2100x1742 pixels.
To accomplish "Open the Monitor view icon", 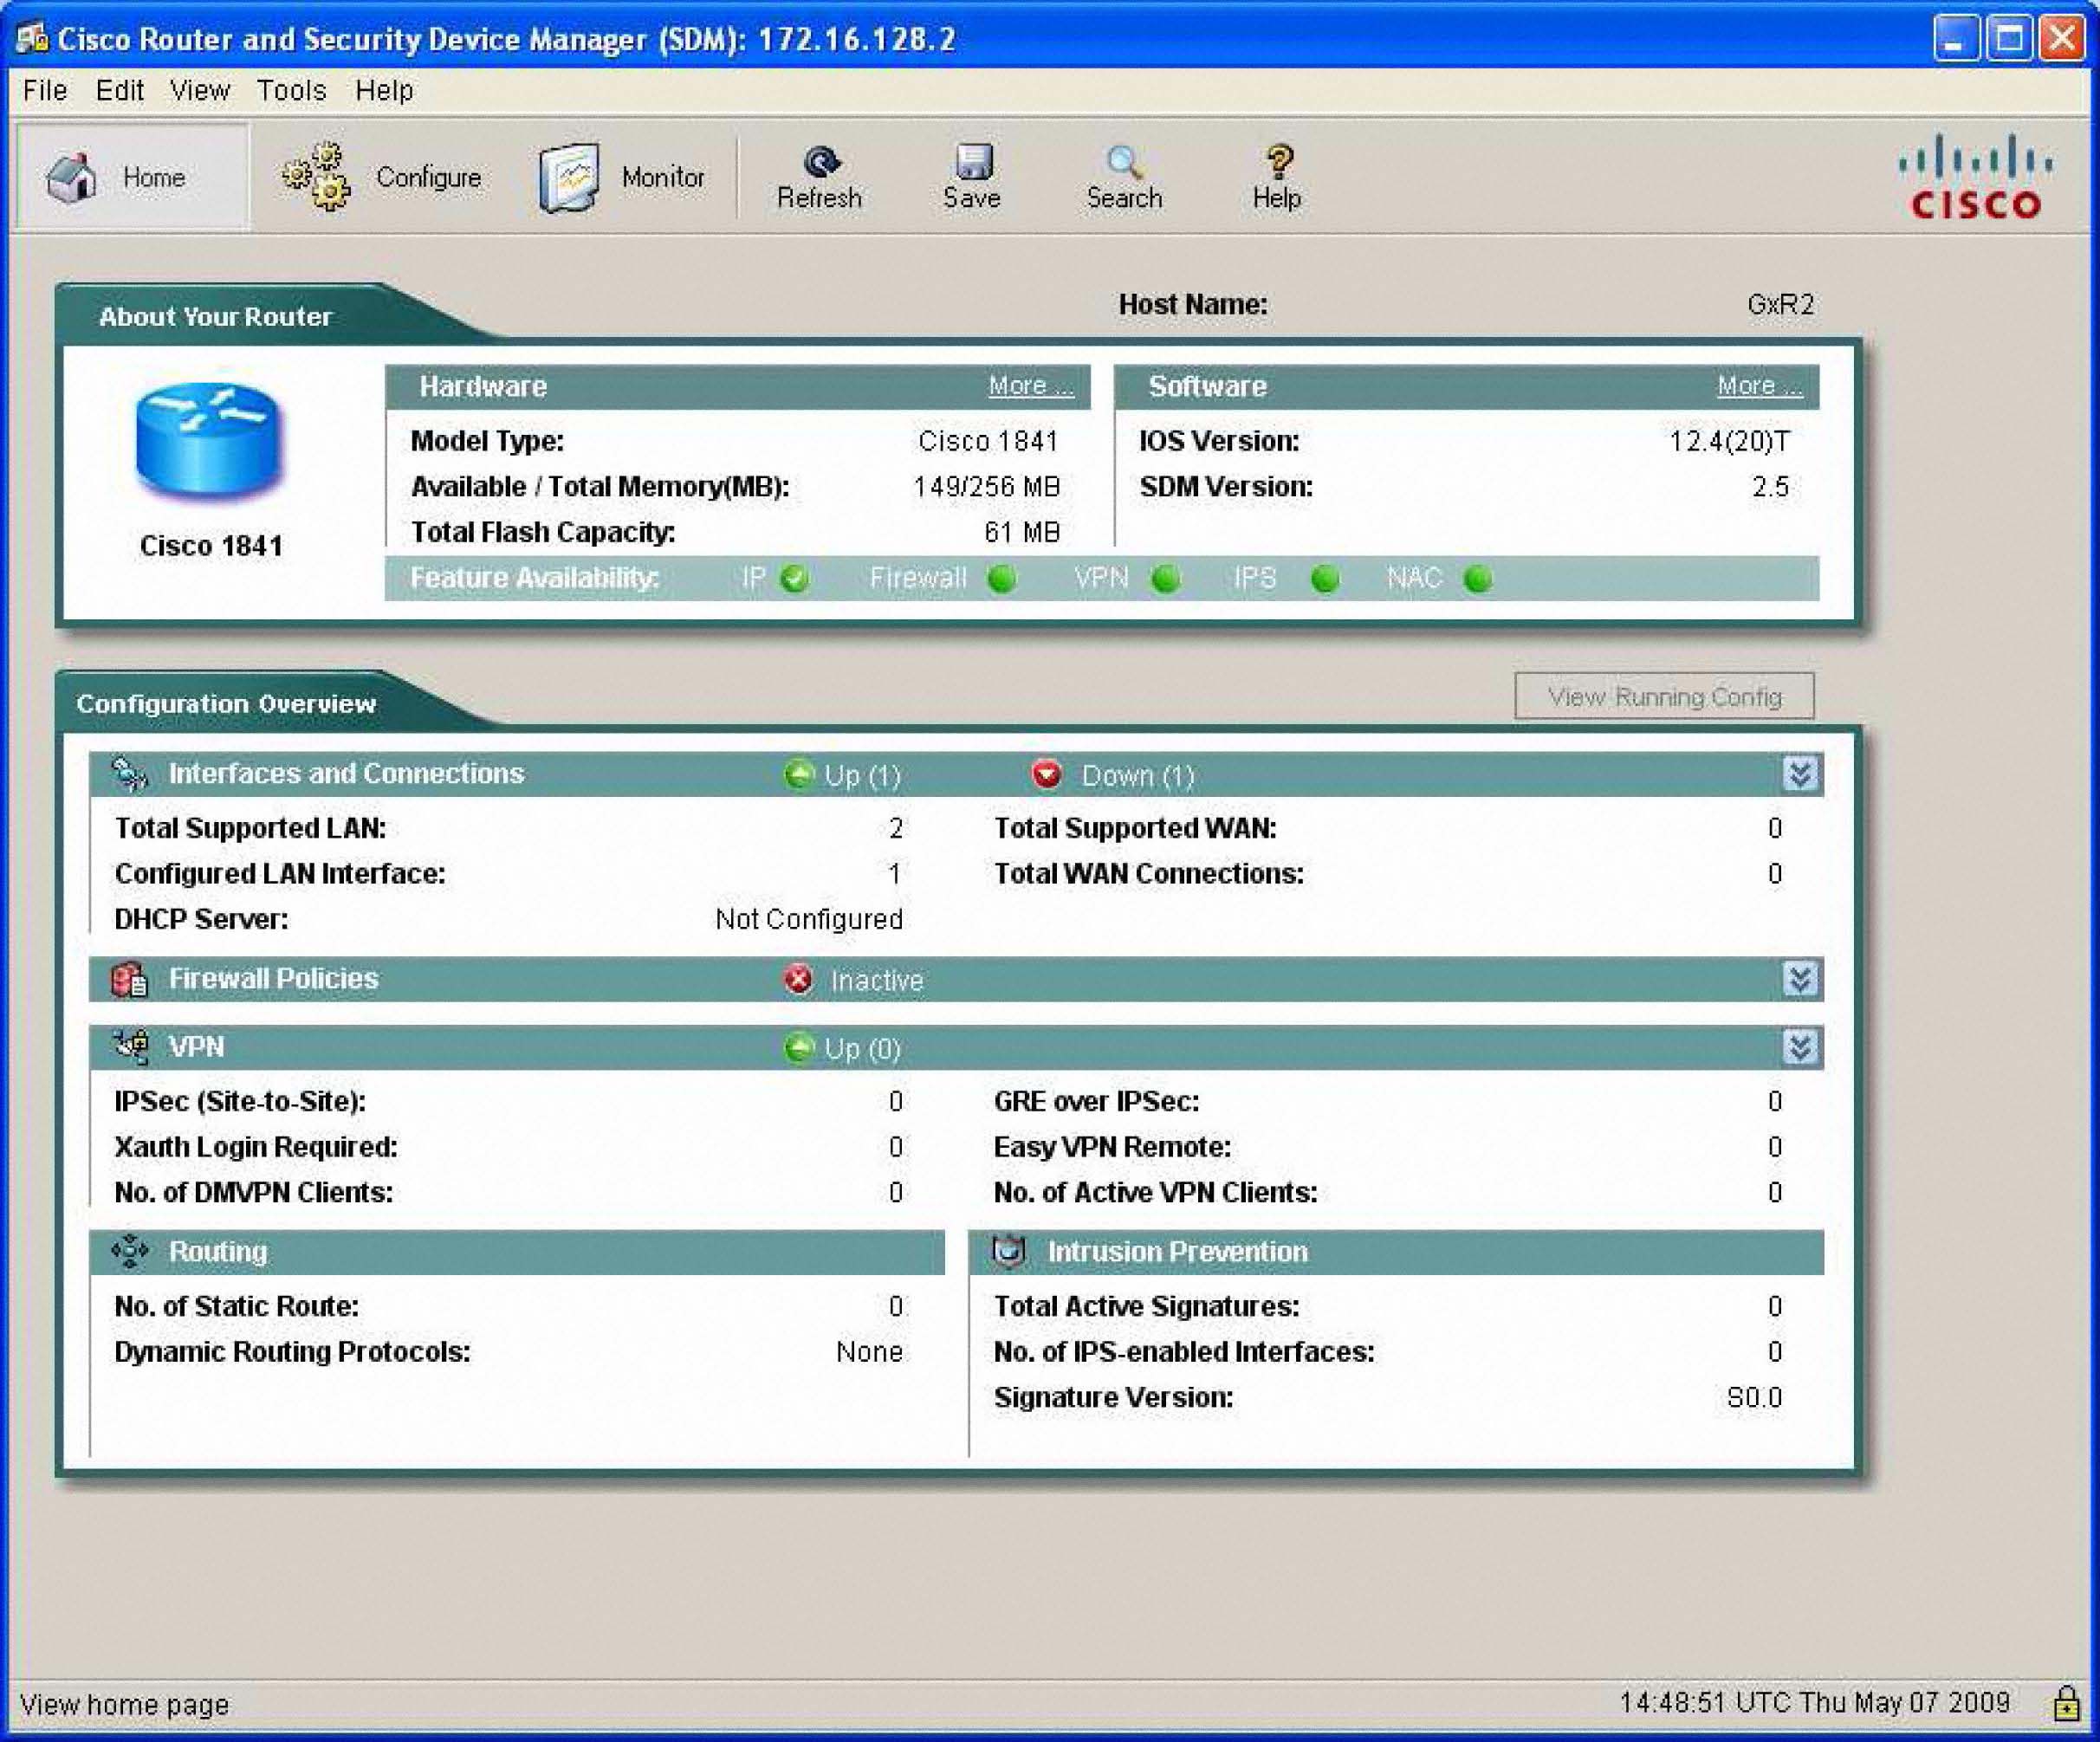I will (x=569, y=177).
